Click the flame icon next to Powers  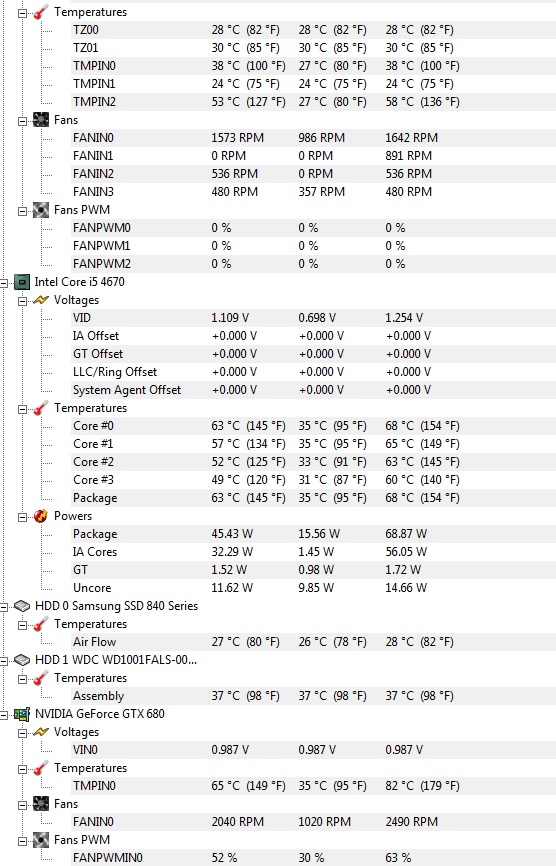[x=41, y=516]
